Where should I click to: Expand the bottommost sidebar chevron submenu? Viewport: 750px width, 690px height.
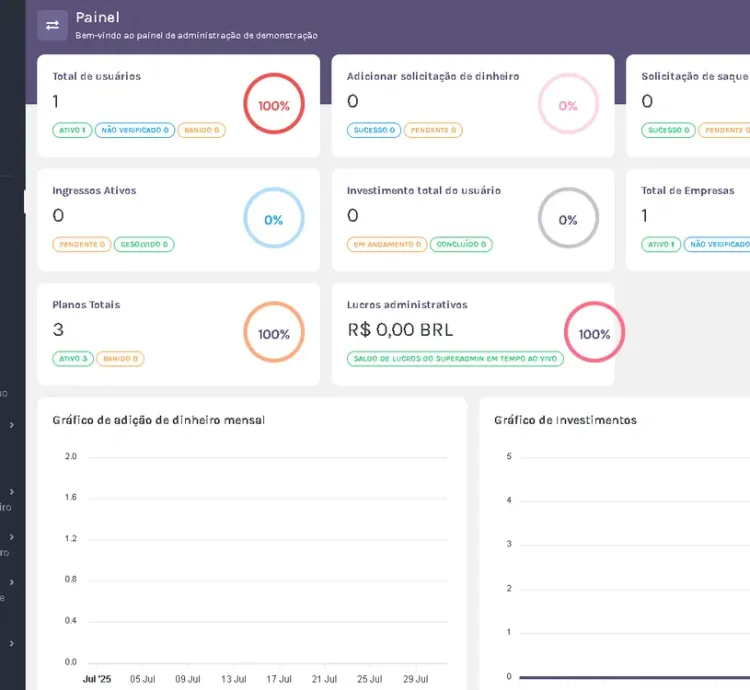pos(12,644)
